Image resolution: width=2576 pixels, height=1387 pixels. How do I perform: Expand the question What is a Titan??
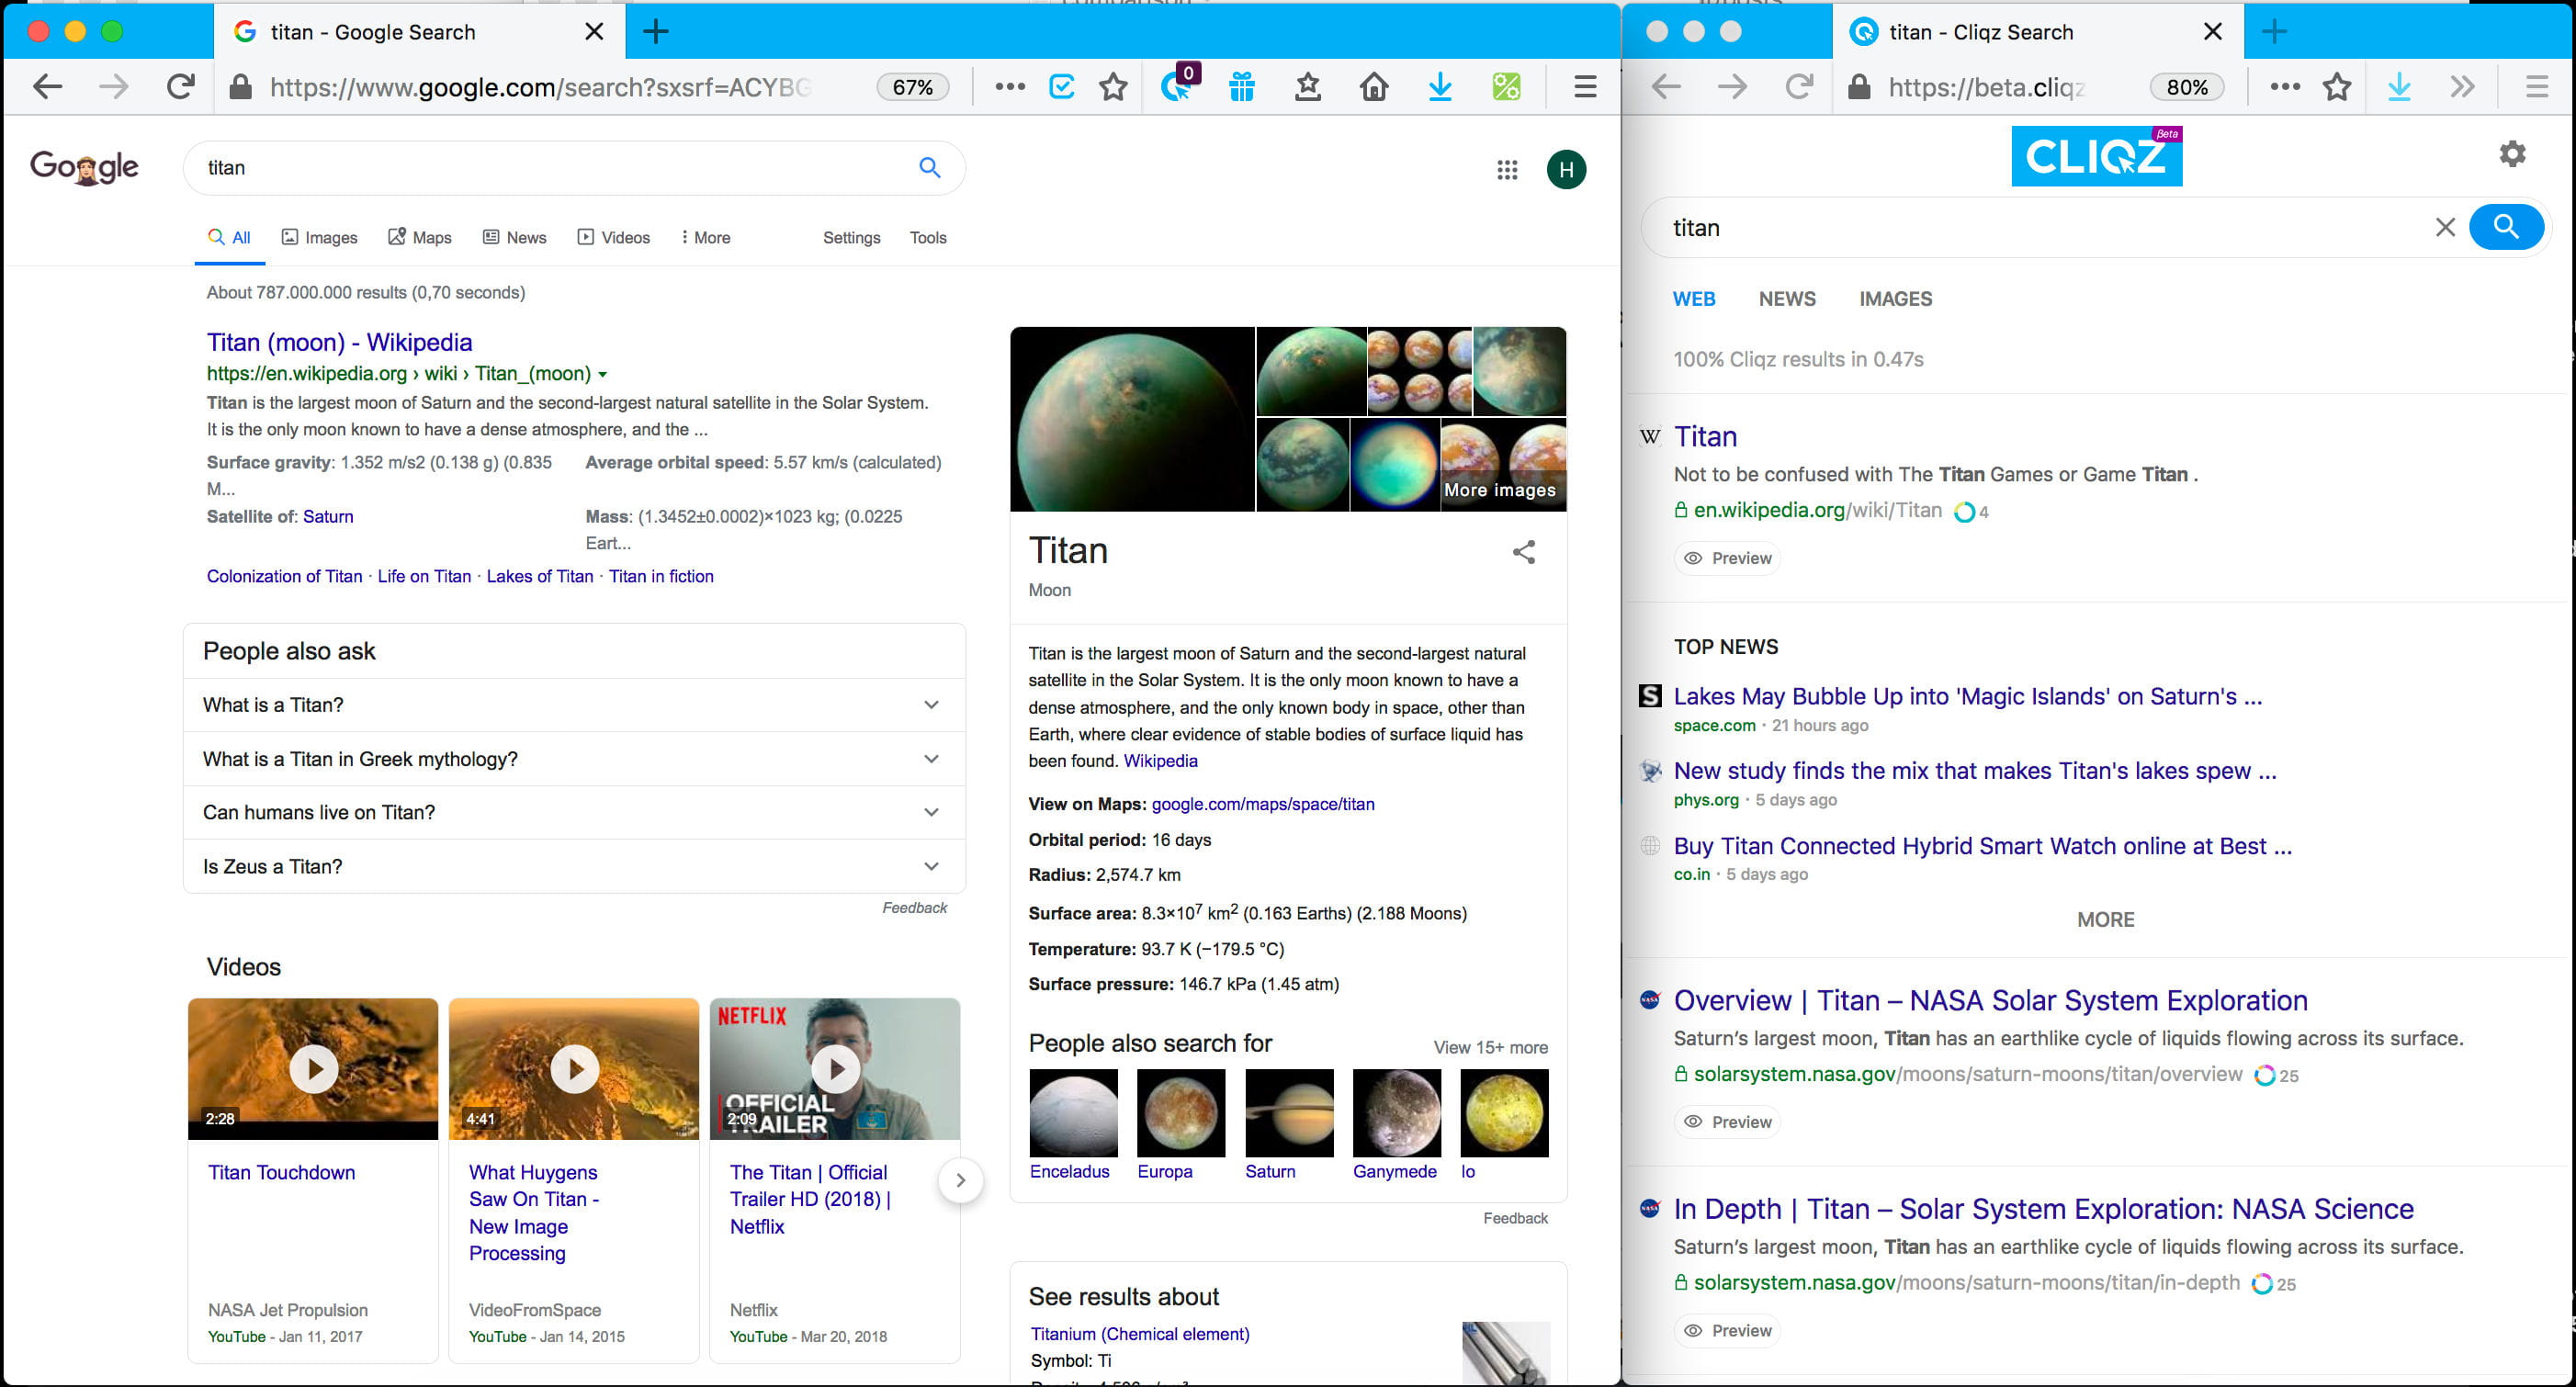[574, 705]
